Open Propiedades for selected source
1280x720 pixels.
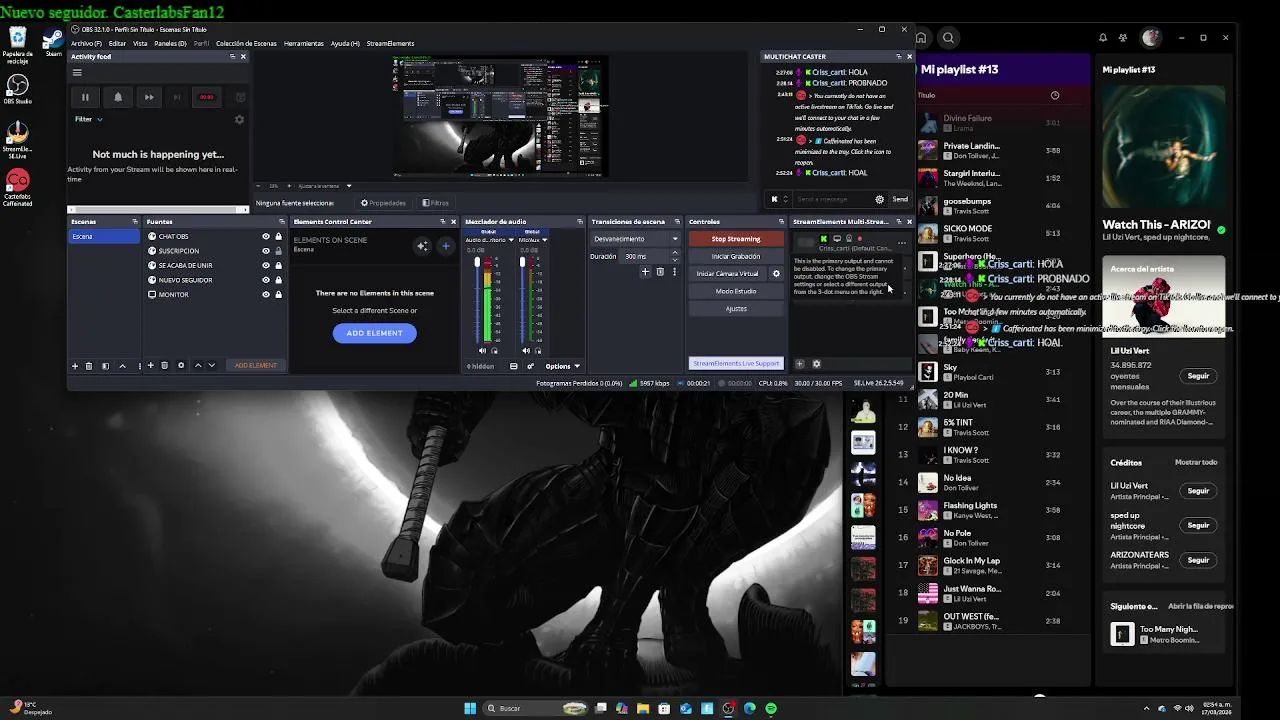pyautogui.click(x=384, y=203)
